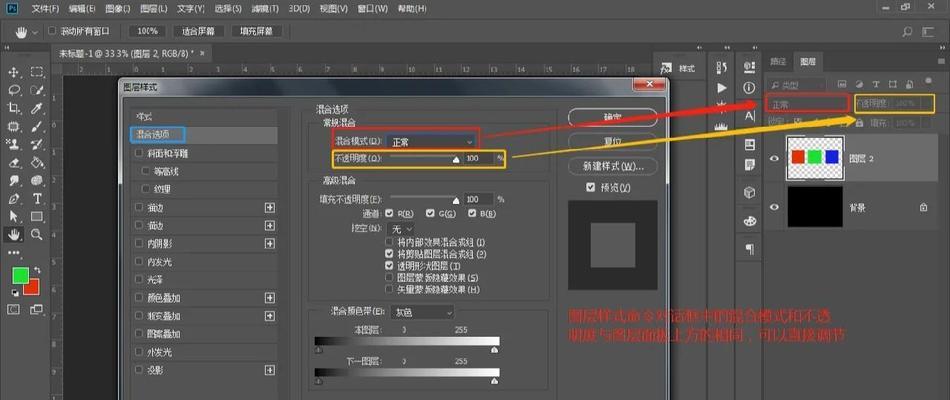Viewport: 950px width, 400px height.
Task: Click the 复位 button
Action: [613, 141]
